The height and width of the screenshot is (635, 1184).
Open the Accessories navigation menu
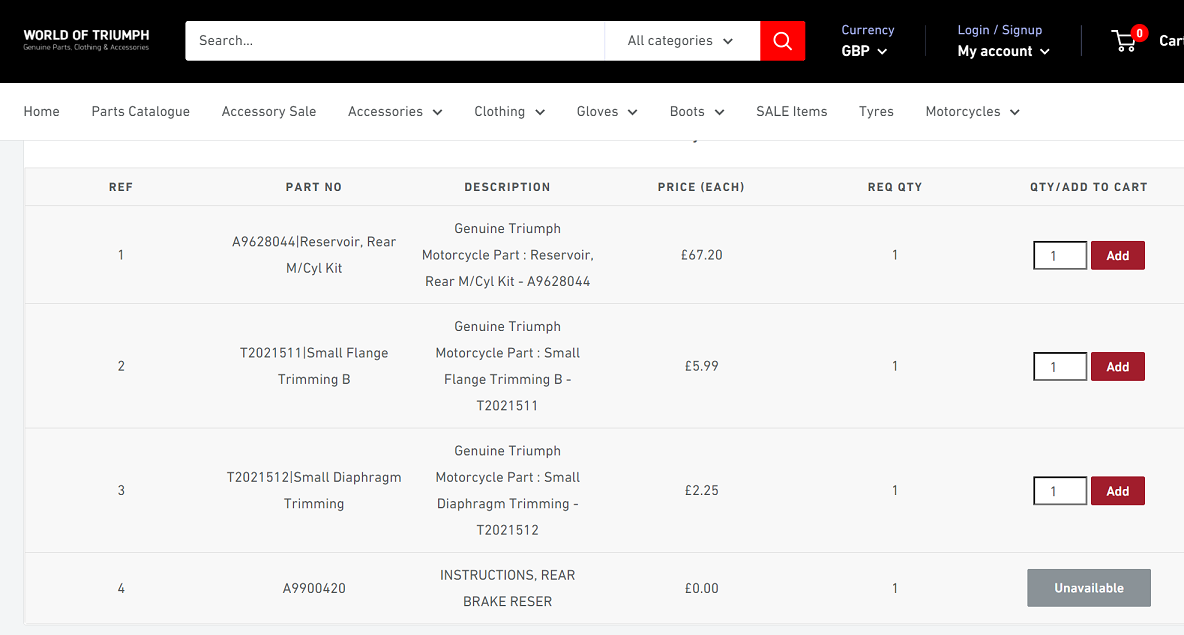(x=395, y=112)
